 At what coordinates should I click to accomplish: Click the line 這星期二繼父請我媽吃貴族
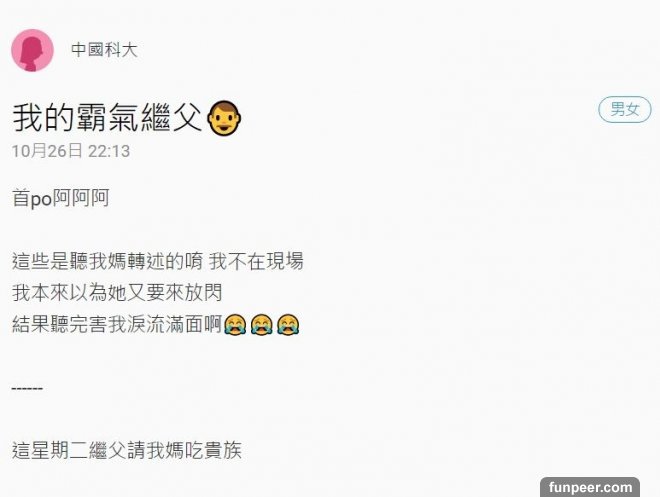(127, 450)
